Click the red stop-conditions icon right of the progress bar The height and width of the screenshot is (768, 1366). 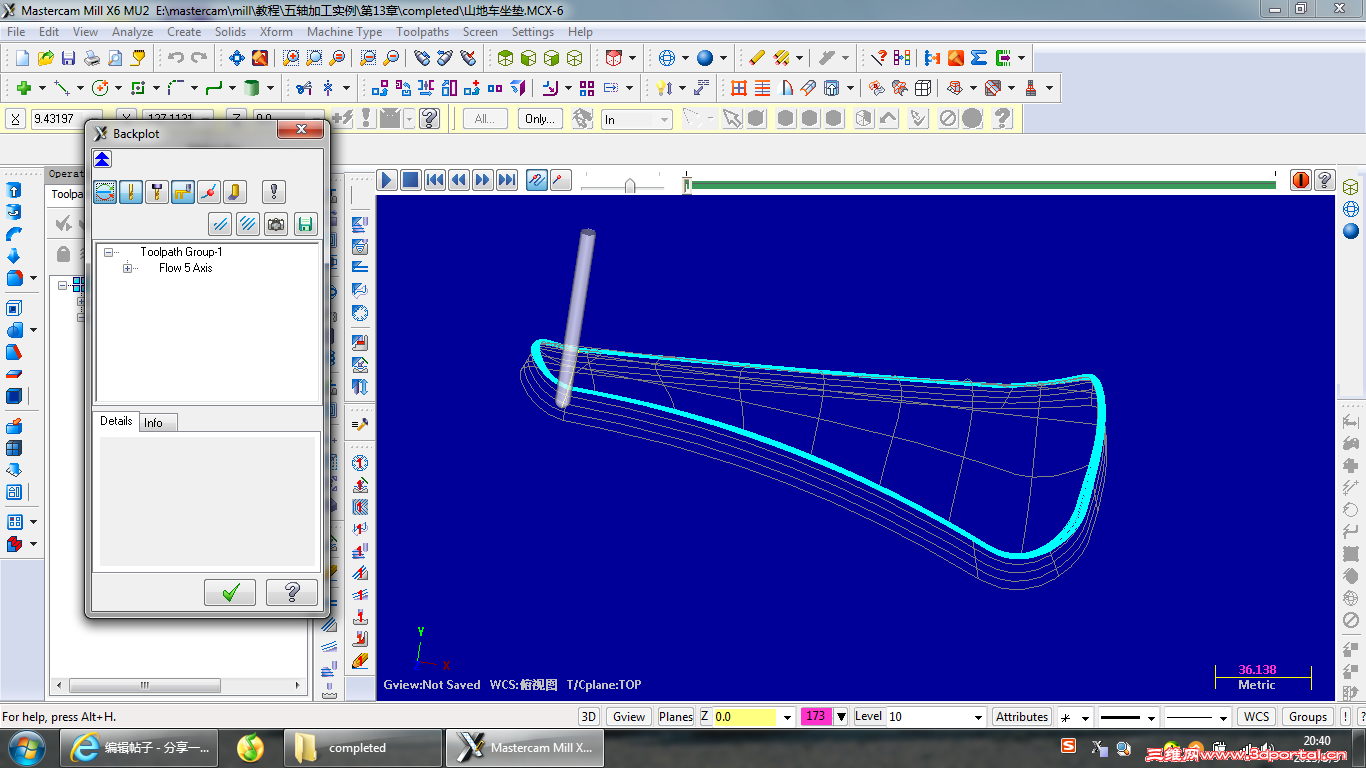tap(1301, 180)
